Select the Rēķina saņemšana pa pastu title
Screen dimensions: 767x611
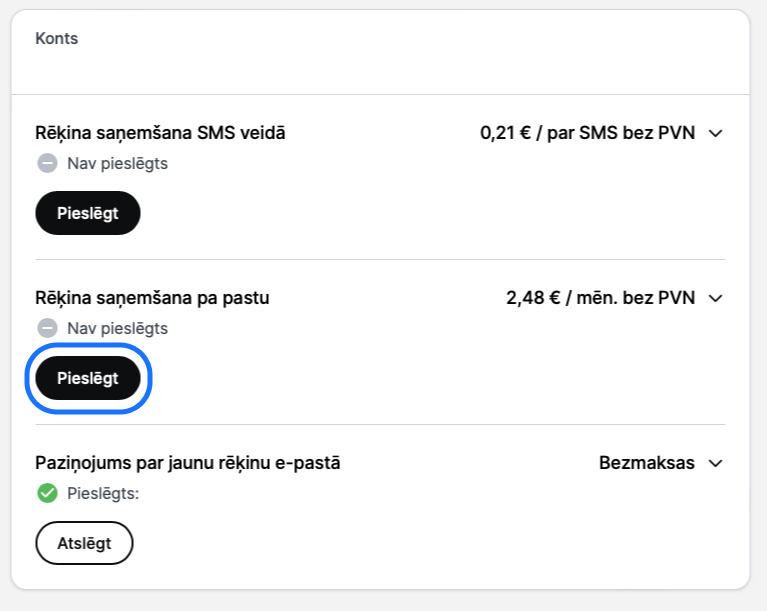click(x=152, y=298)
